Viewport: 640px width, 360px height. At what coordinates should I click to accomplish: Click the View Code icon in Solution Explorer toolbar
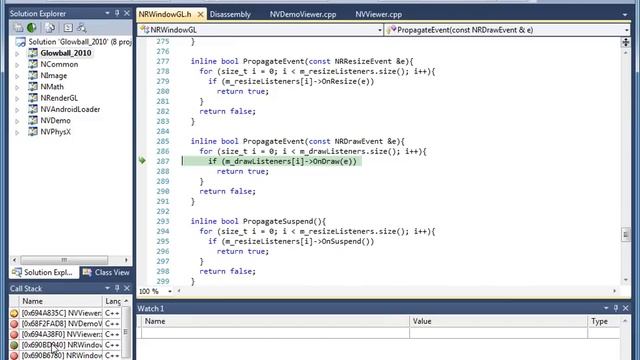tap(68, 28)
